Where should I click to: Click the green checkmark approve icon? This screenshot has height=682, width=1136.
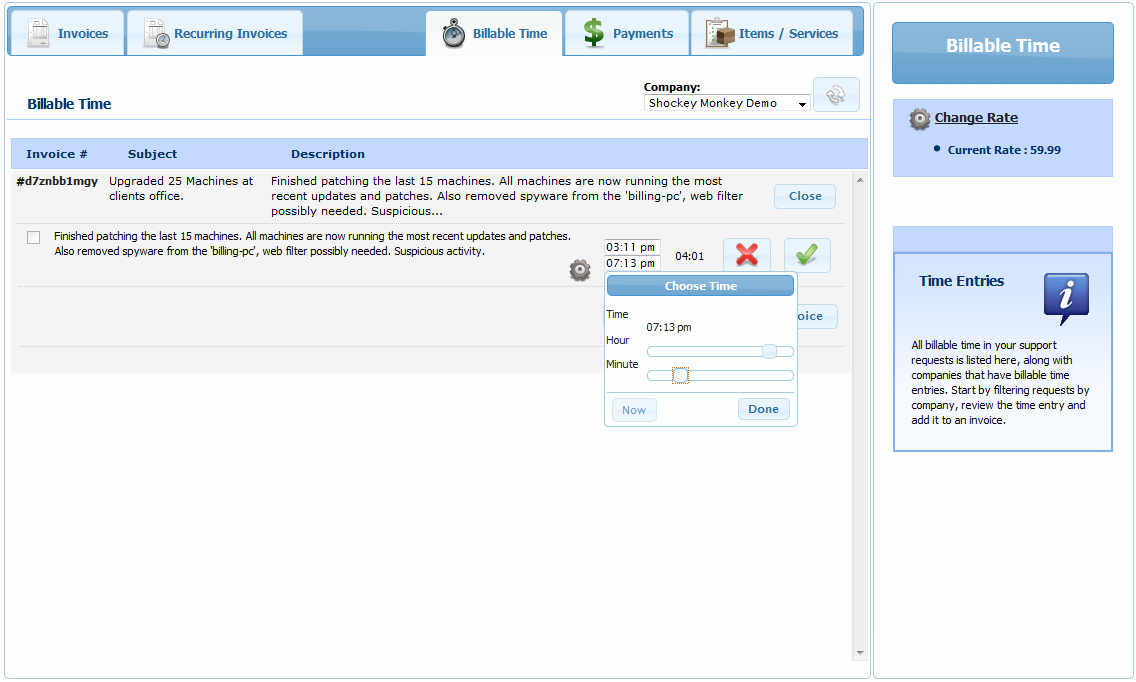coord(807,255)
